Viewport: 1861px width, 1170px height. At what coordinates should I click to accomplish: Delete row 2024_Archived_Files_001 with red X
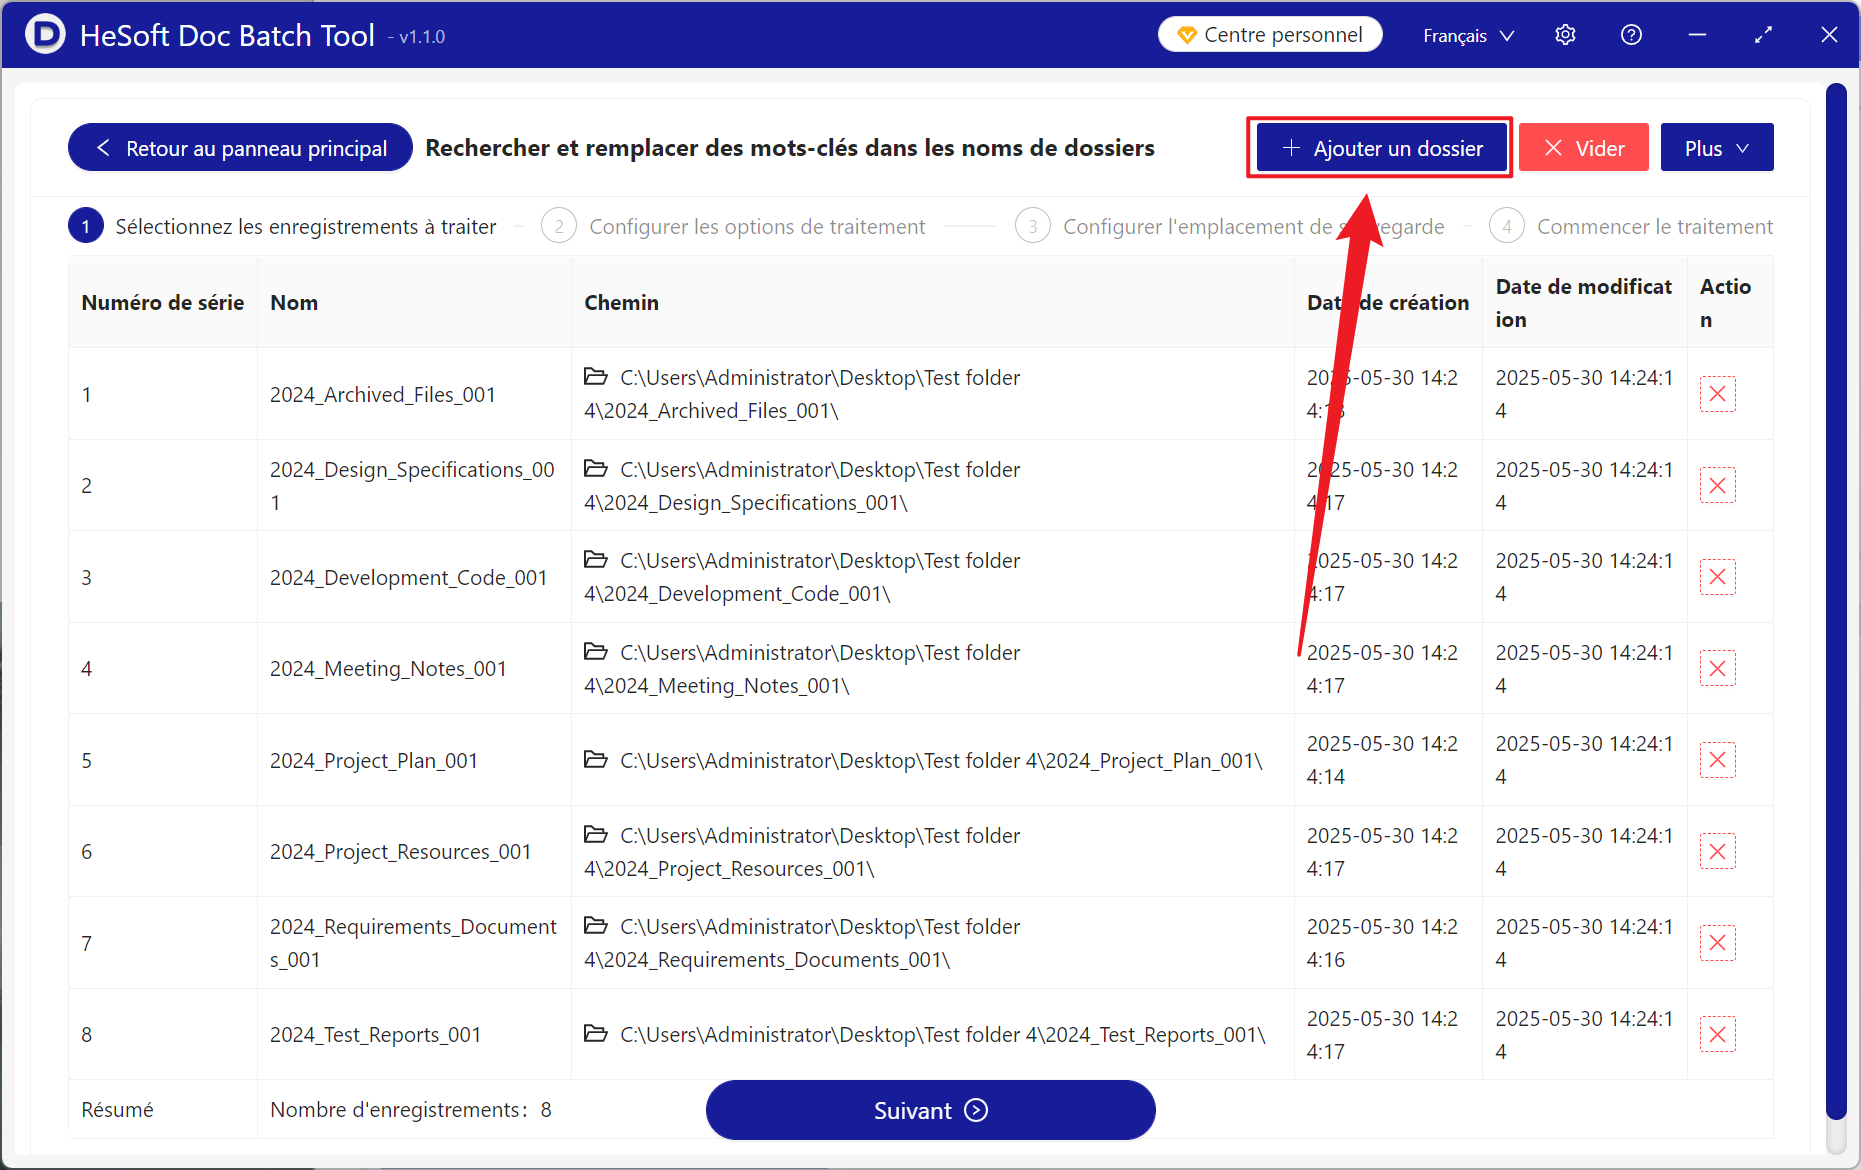click(x=1717, y=394)
